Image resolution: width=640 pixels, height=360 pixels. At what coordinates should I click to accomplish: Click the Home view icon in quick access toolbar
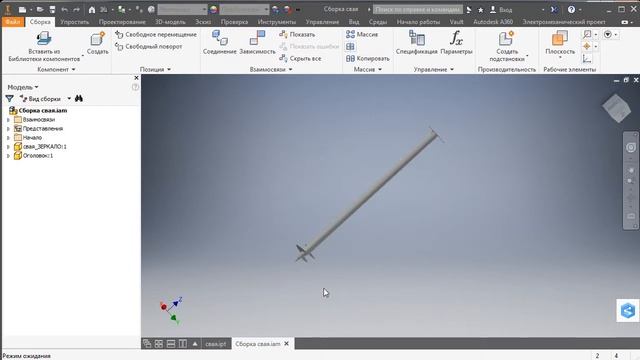(92, 9)
